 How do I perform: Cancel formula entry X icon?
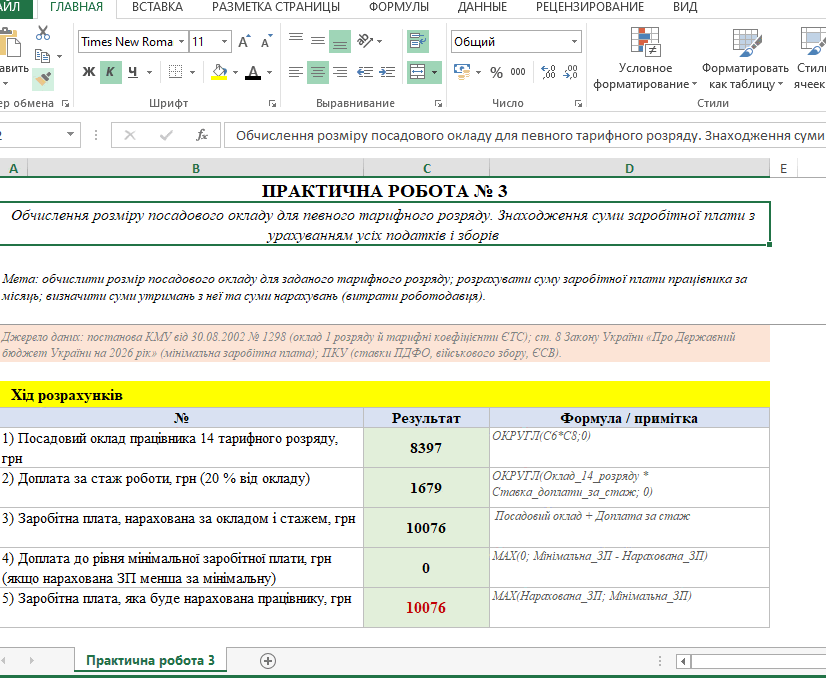130,135
